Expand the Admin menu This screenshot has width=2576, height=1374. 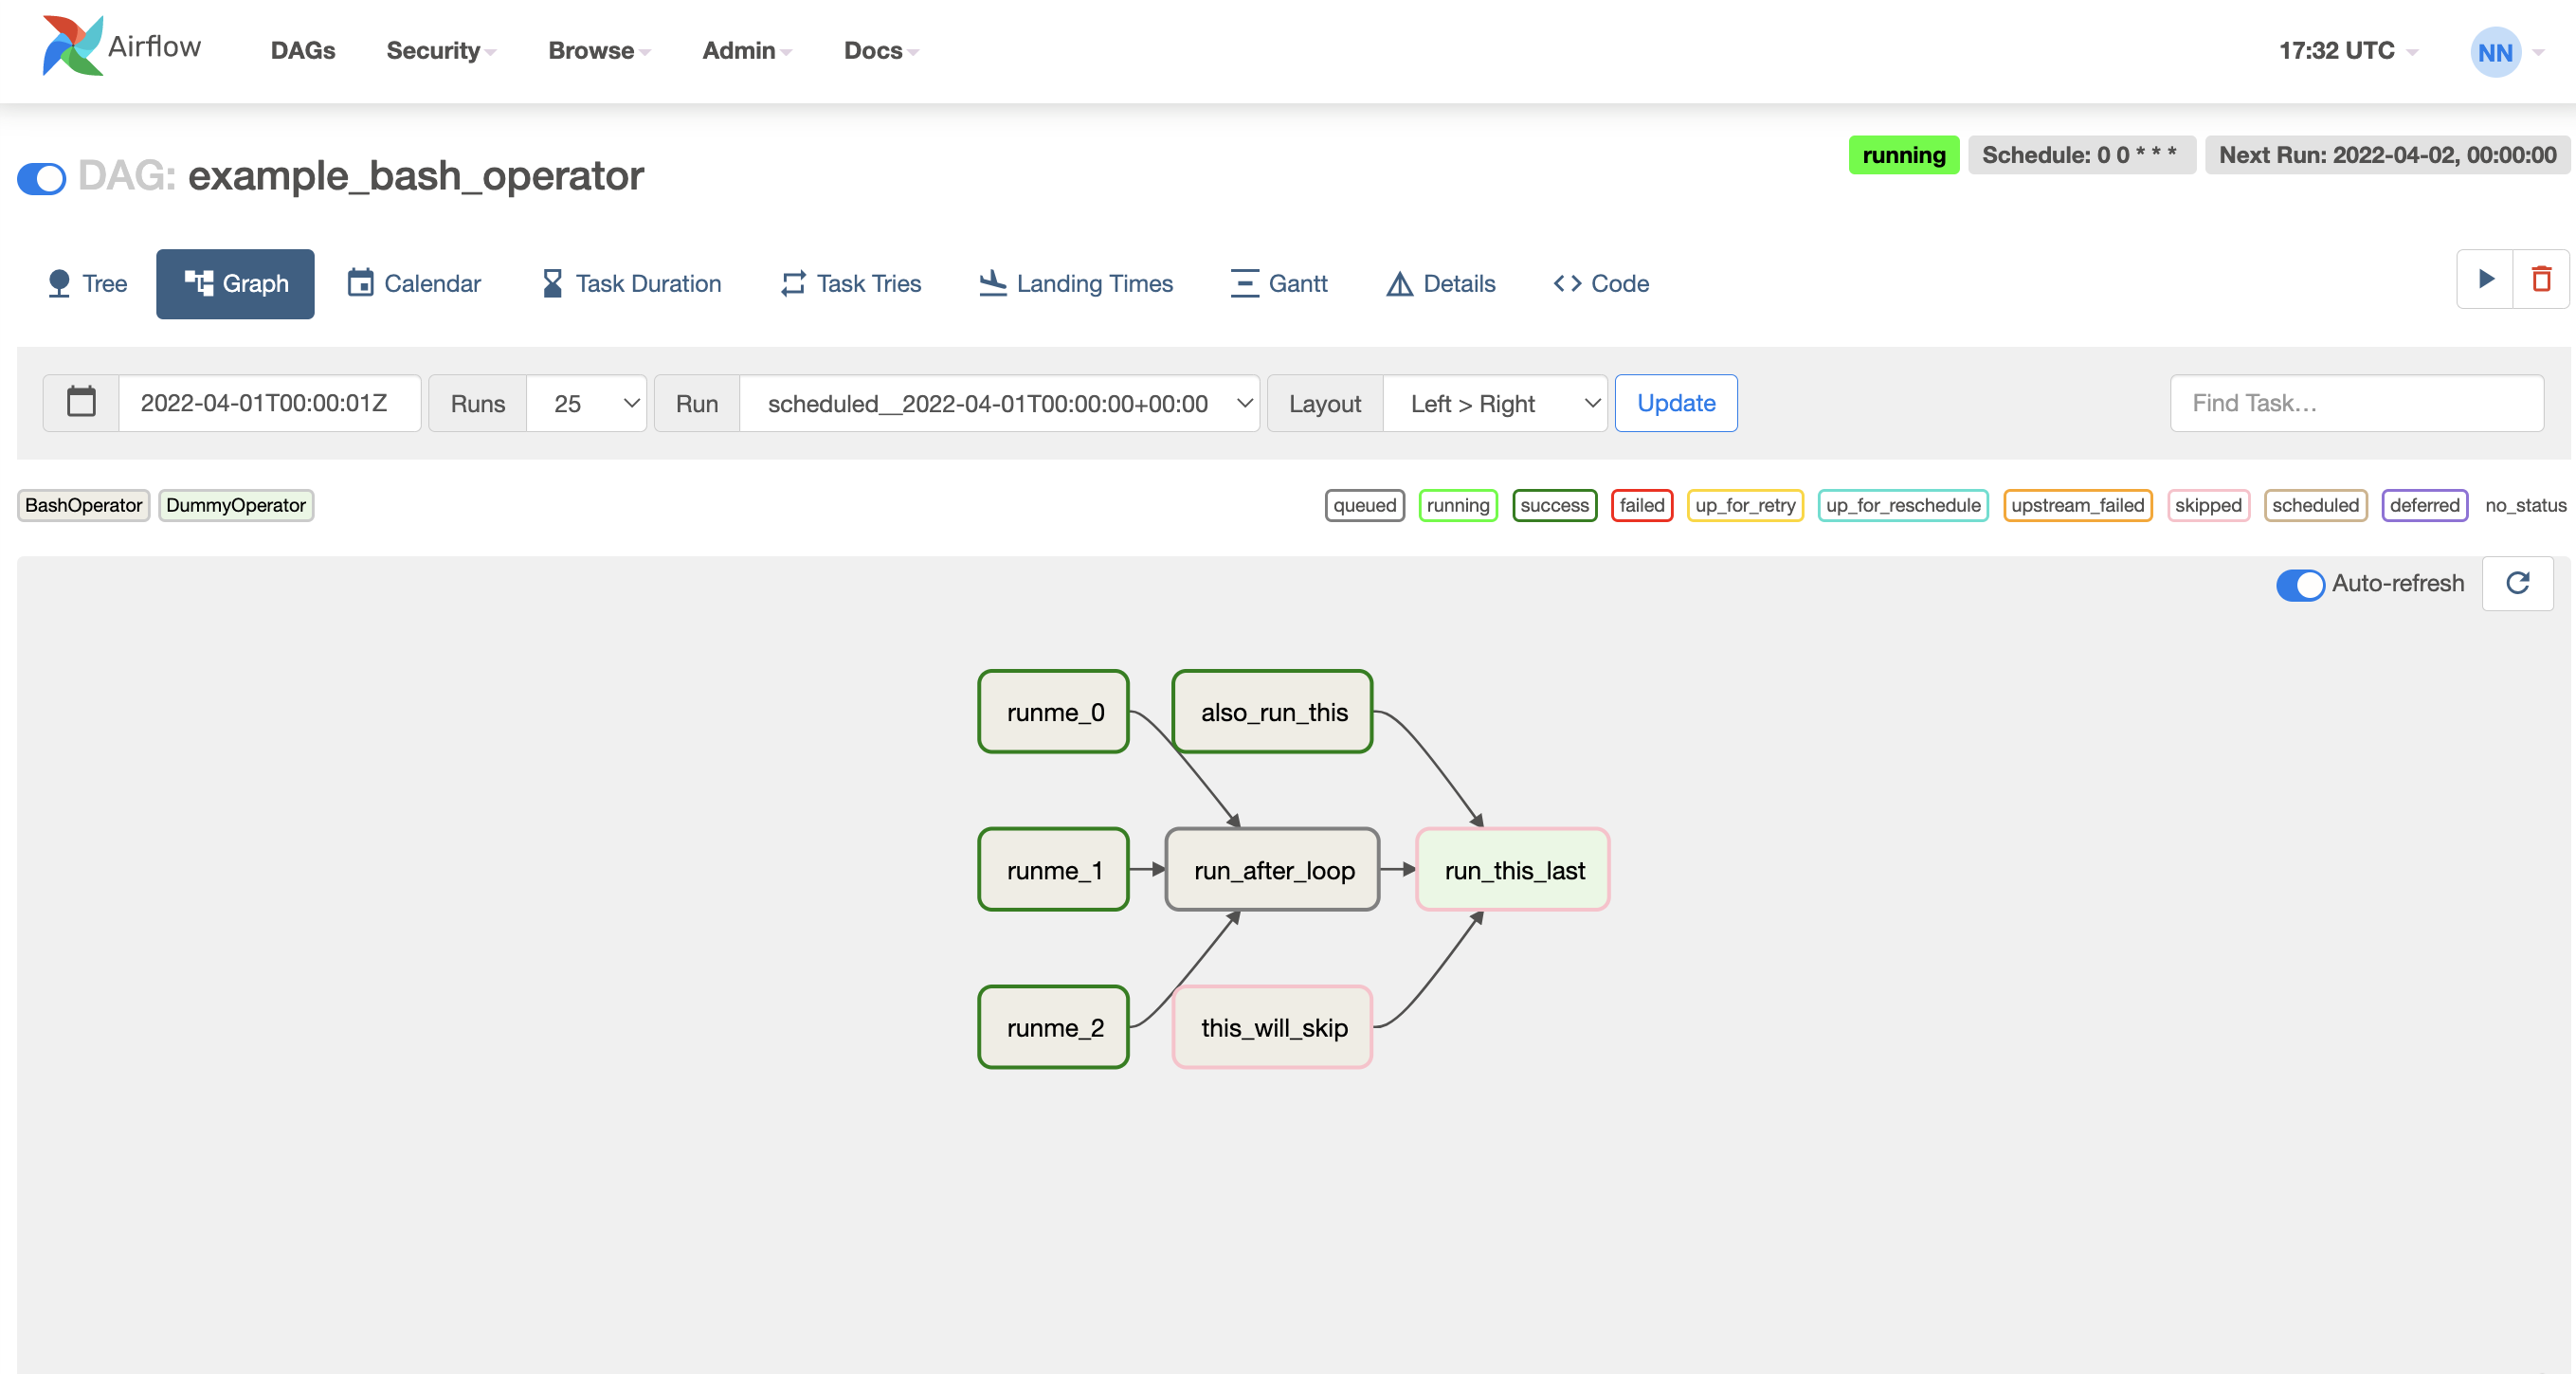747,51
